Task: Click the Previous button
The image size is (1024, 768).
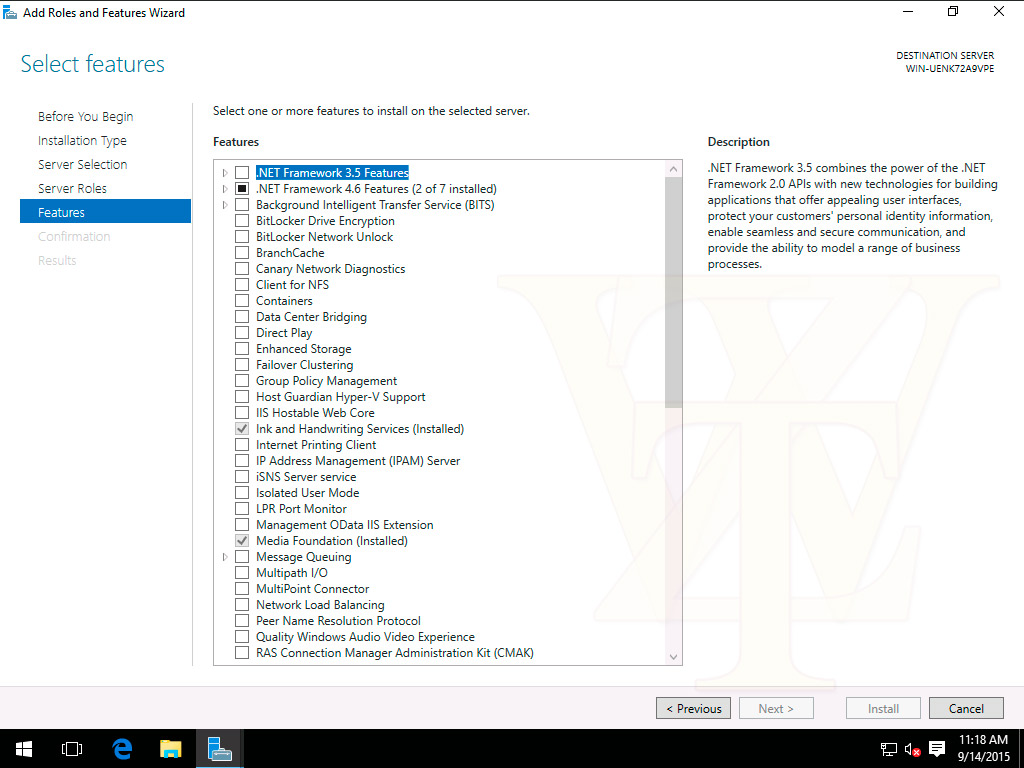Action: [694, 709]
